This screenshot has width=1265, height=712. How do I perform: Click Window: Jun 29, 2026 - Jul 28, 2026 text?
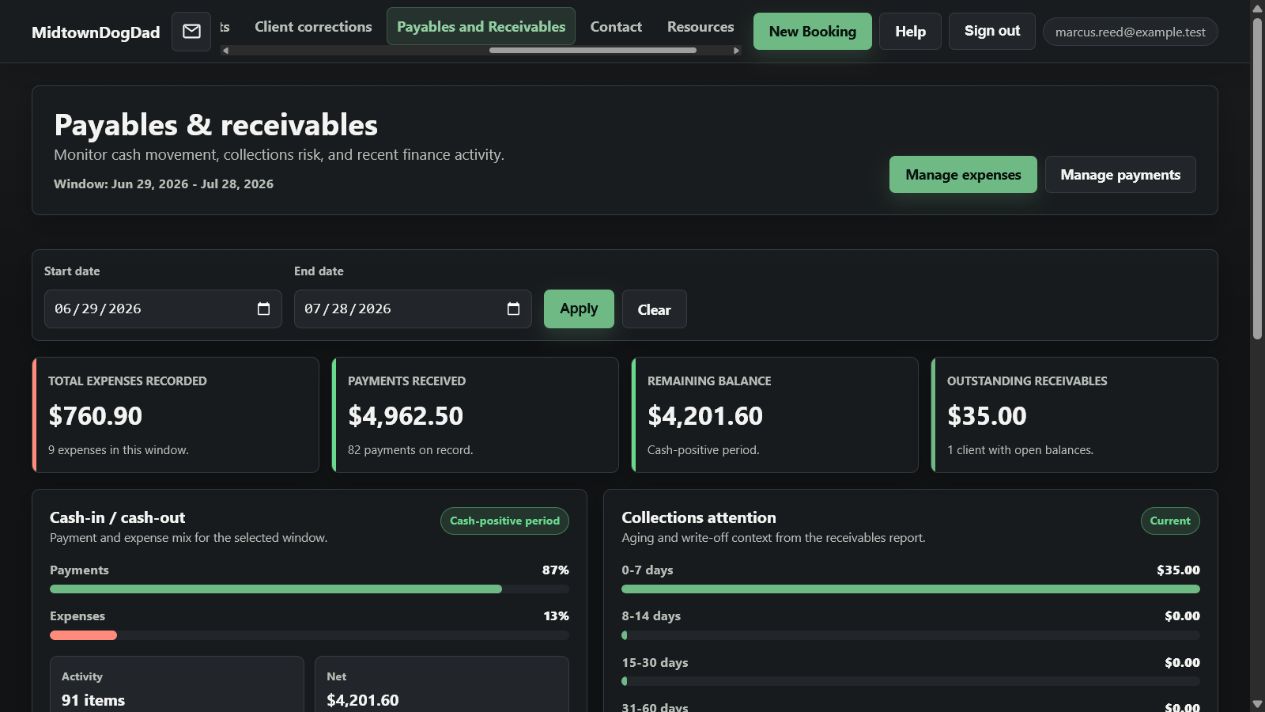tap(164, 184)
